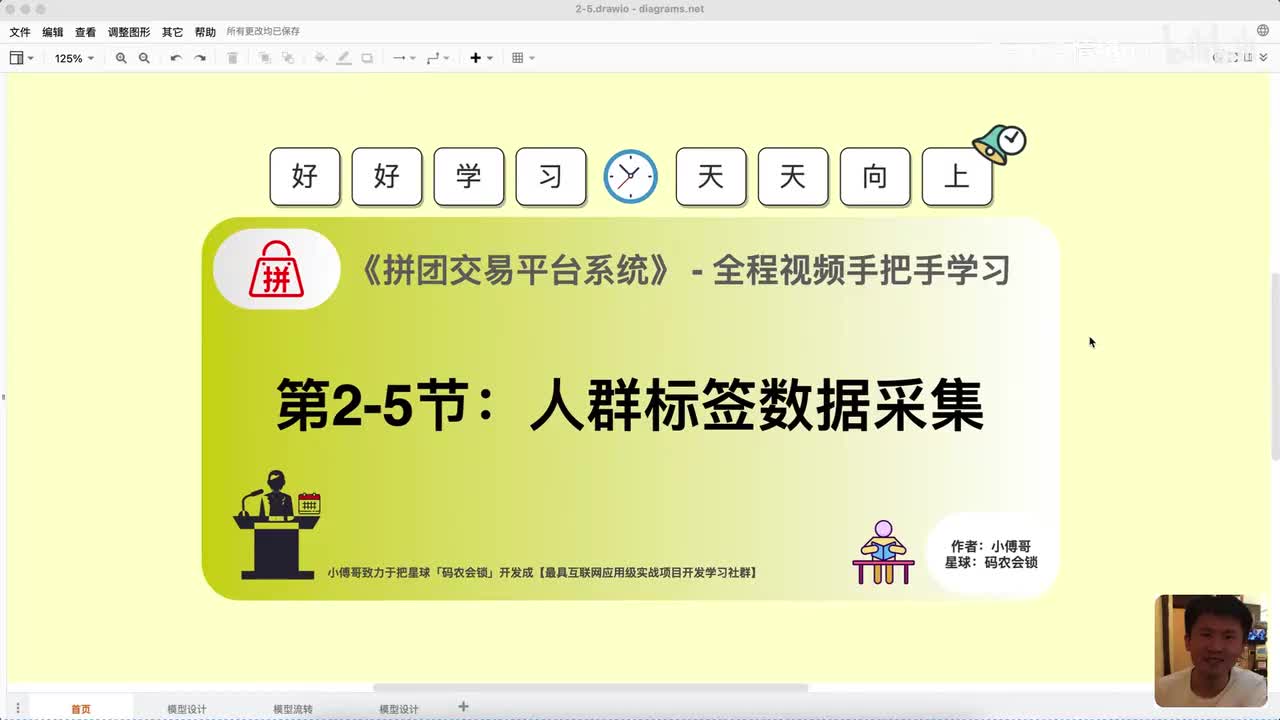Screen dimensions: 1280x720
Task: Collapse toolbar with double chevron
Action: tap(1263, 58)
